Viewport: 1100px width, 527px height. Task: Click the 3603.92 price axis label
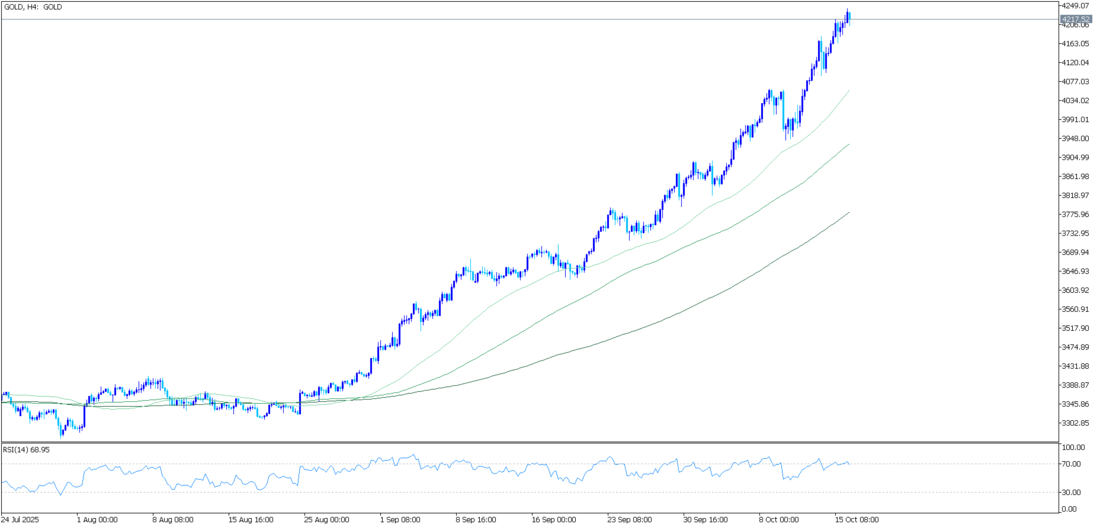pos(1076,290)
